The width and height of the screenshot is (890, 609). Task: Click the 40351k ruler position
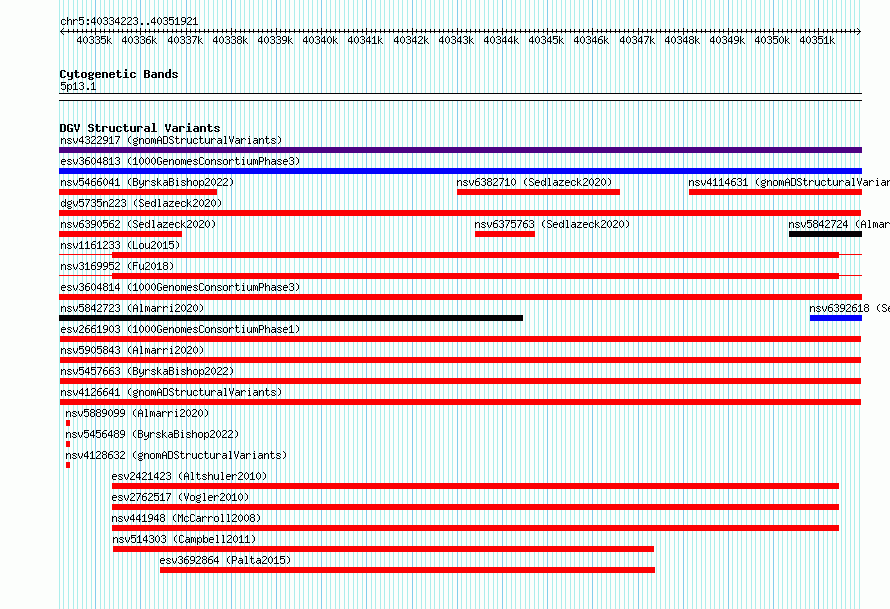tap(817, 40)
